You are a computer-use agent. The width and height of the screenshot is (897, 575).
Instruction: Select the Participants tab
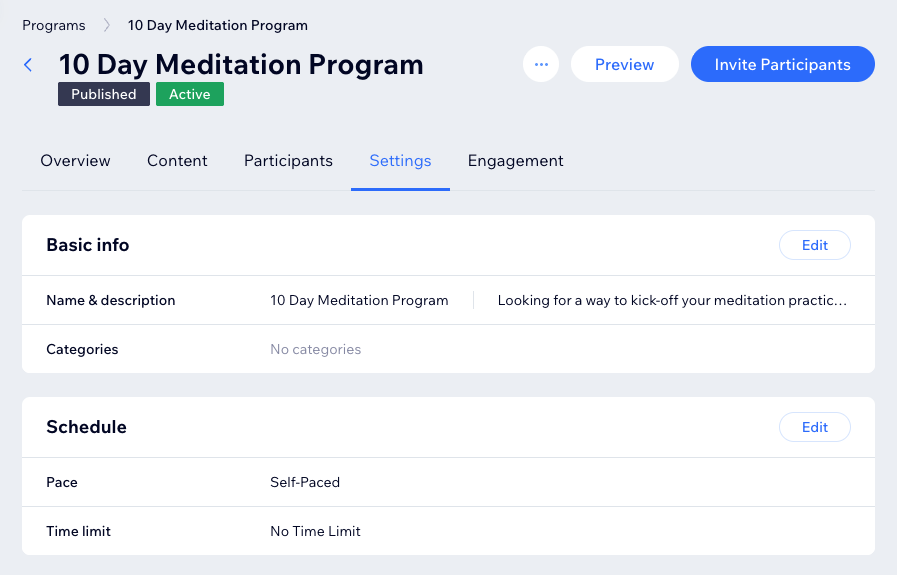tap(288, 161)
